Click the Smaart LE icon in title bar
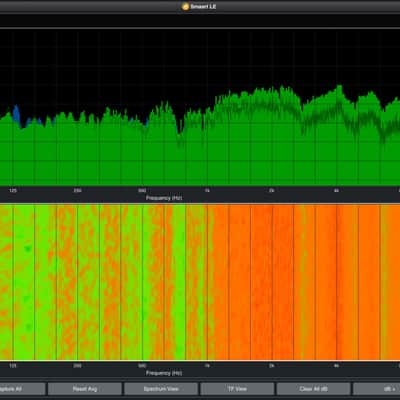 pos(185,6)
